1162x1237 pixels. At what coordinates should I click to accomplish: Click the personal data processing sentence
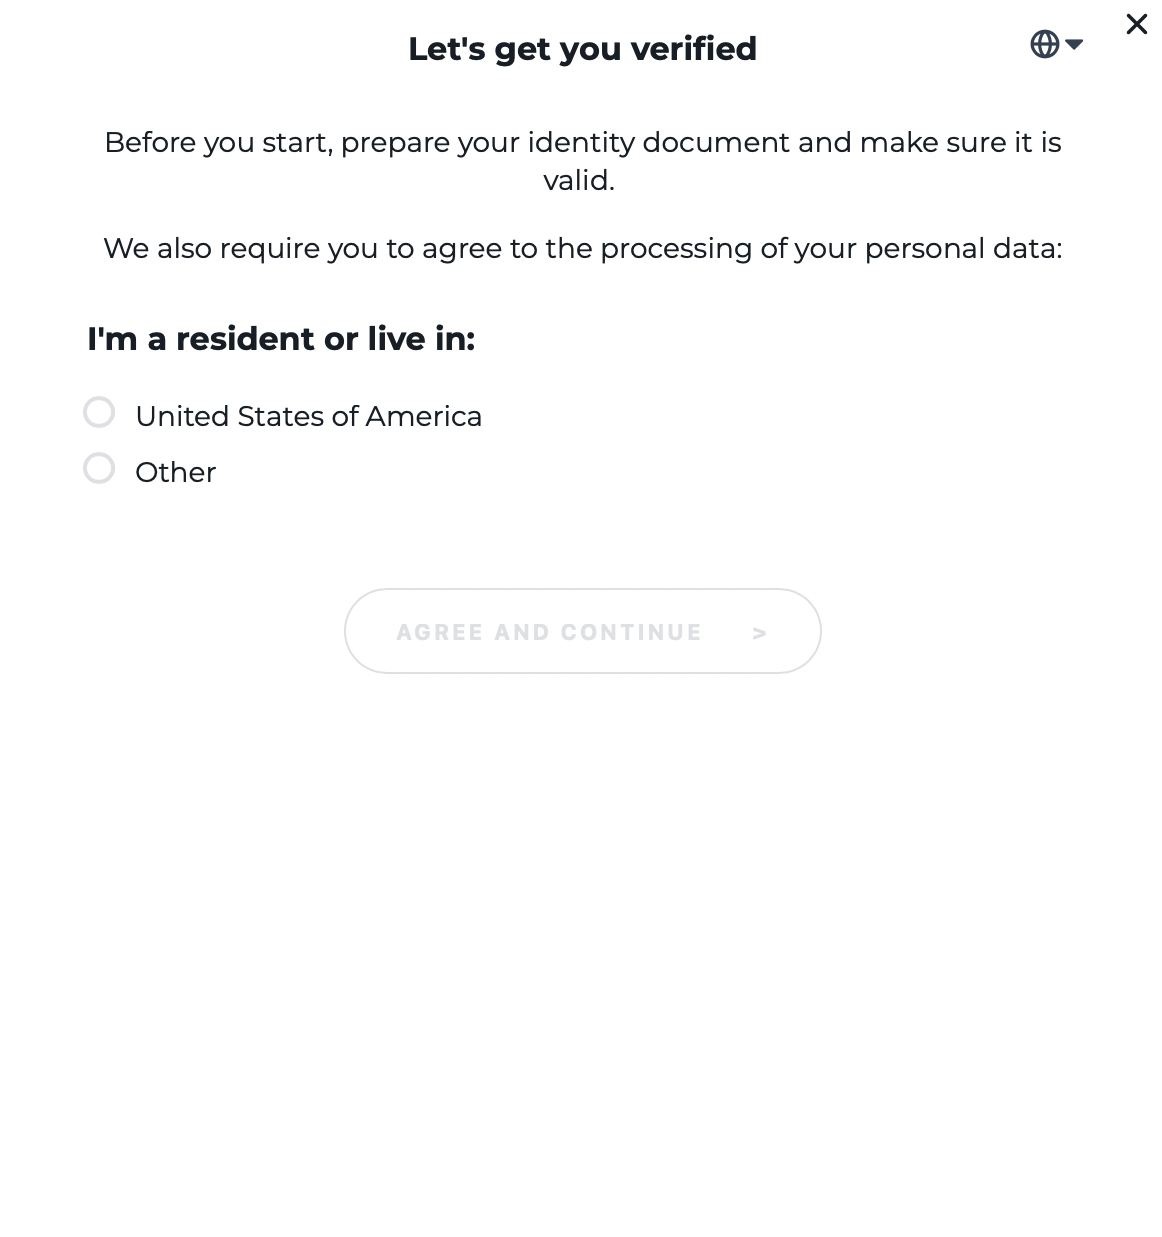(x=582, y=248)
